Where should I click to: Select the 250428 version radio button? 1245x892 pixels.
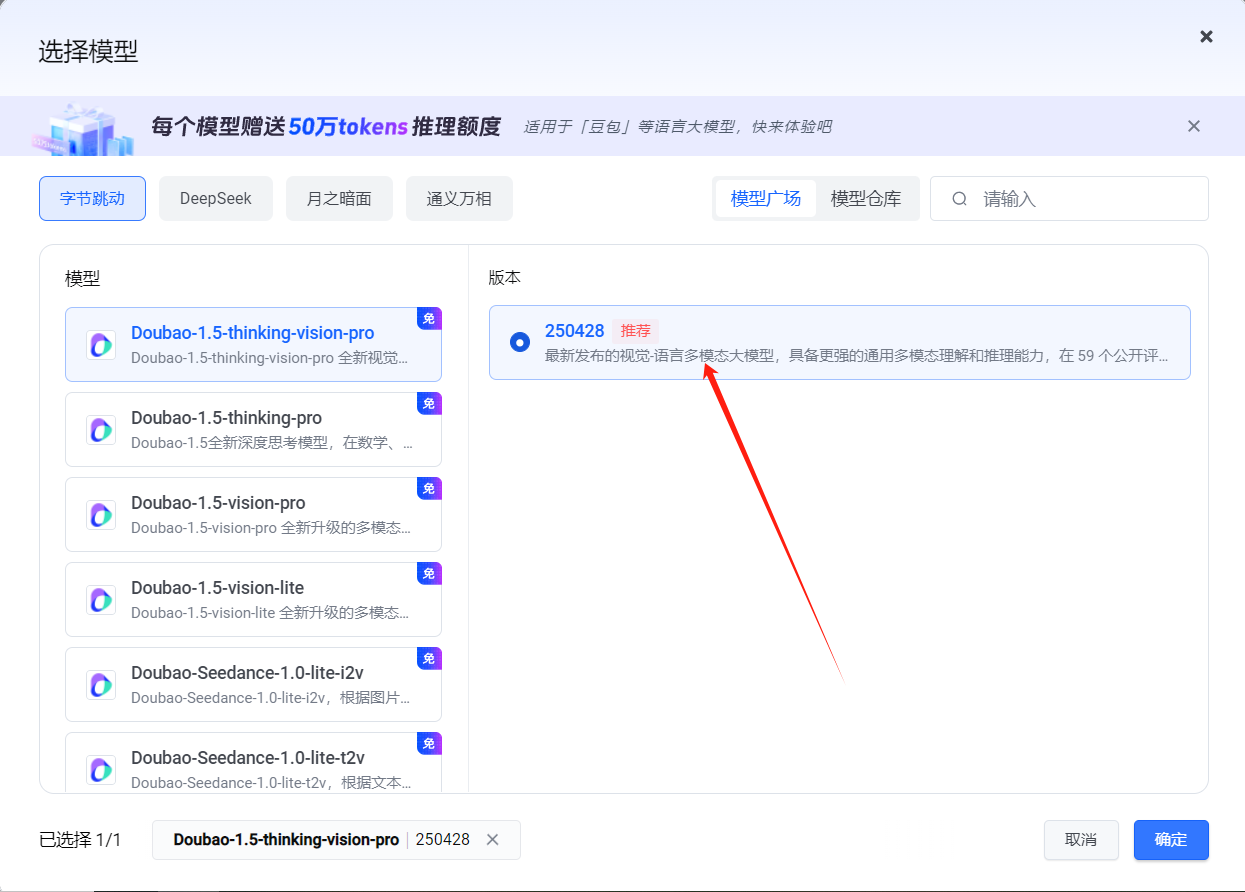(x=519, y=342)
